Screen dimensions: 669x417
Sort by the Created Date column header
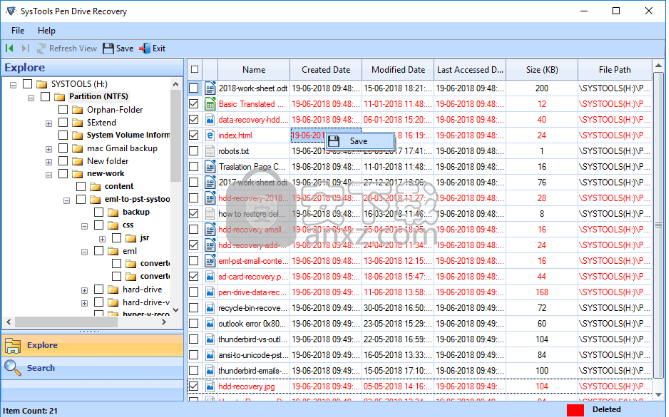(x=326, y=70)
